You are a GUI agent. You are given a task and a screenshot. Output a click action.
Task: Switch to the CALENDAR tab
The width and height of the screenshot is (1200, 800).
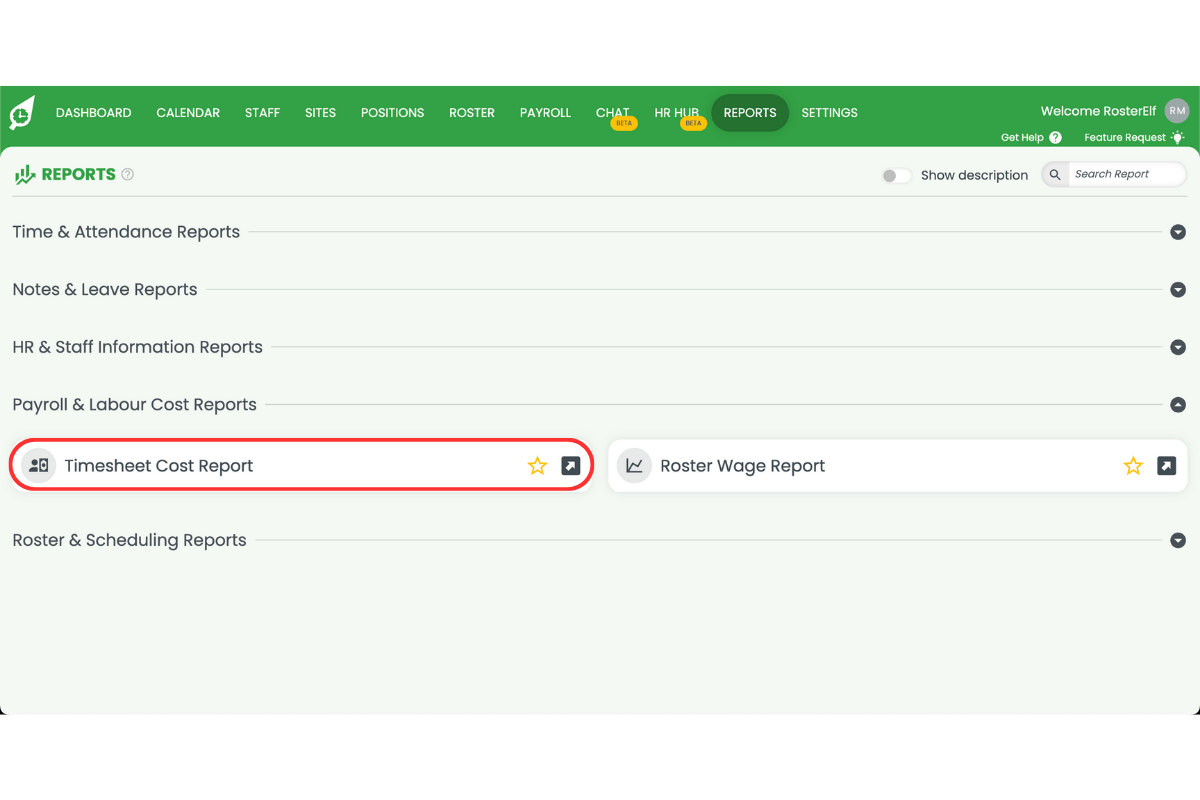[x=188, y=112]
